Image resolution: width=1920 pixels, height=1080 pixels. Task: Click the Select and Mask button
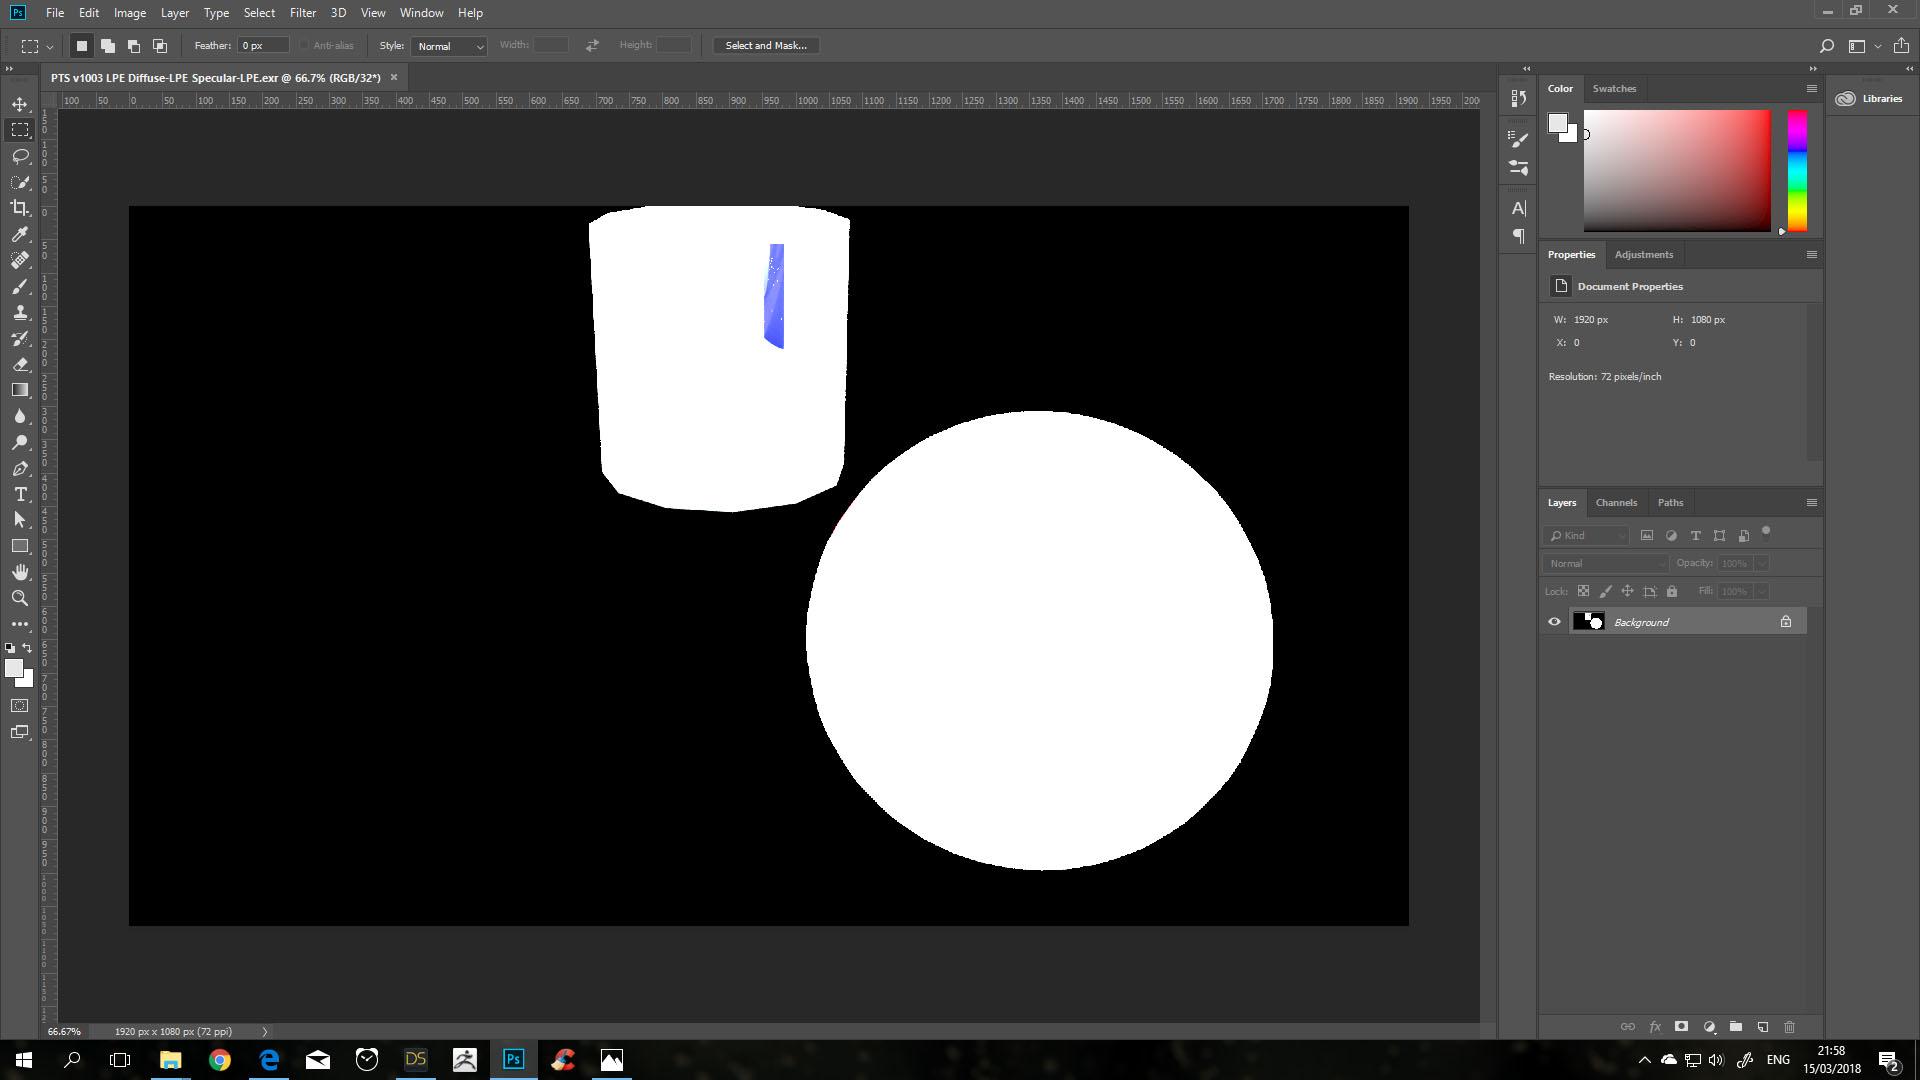(766, 46)
